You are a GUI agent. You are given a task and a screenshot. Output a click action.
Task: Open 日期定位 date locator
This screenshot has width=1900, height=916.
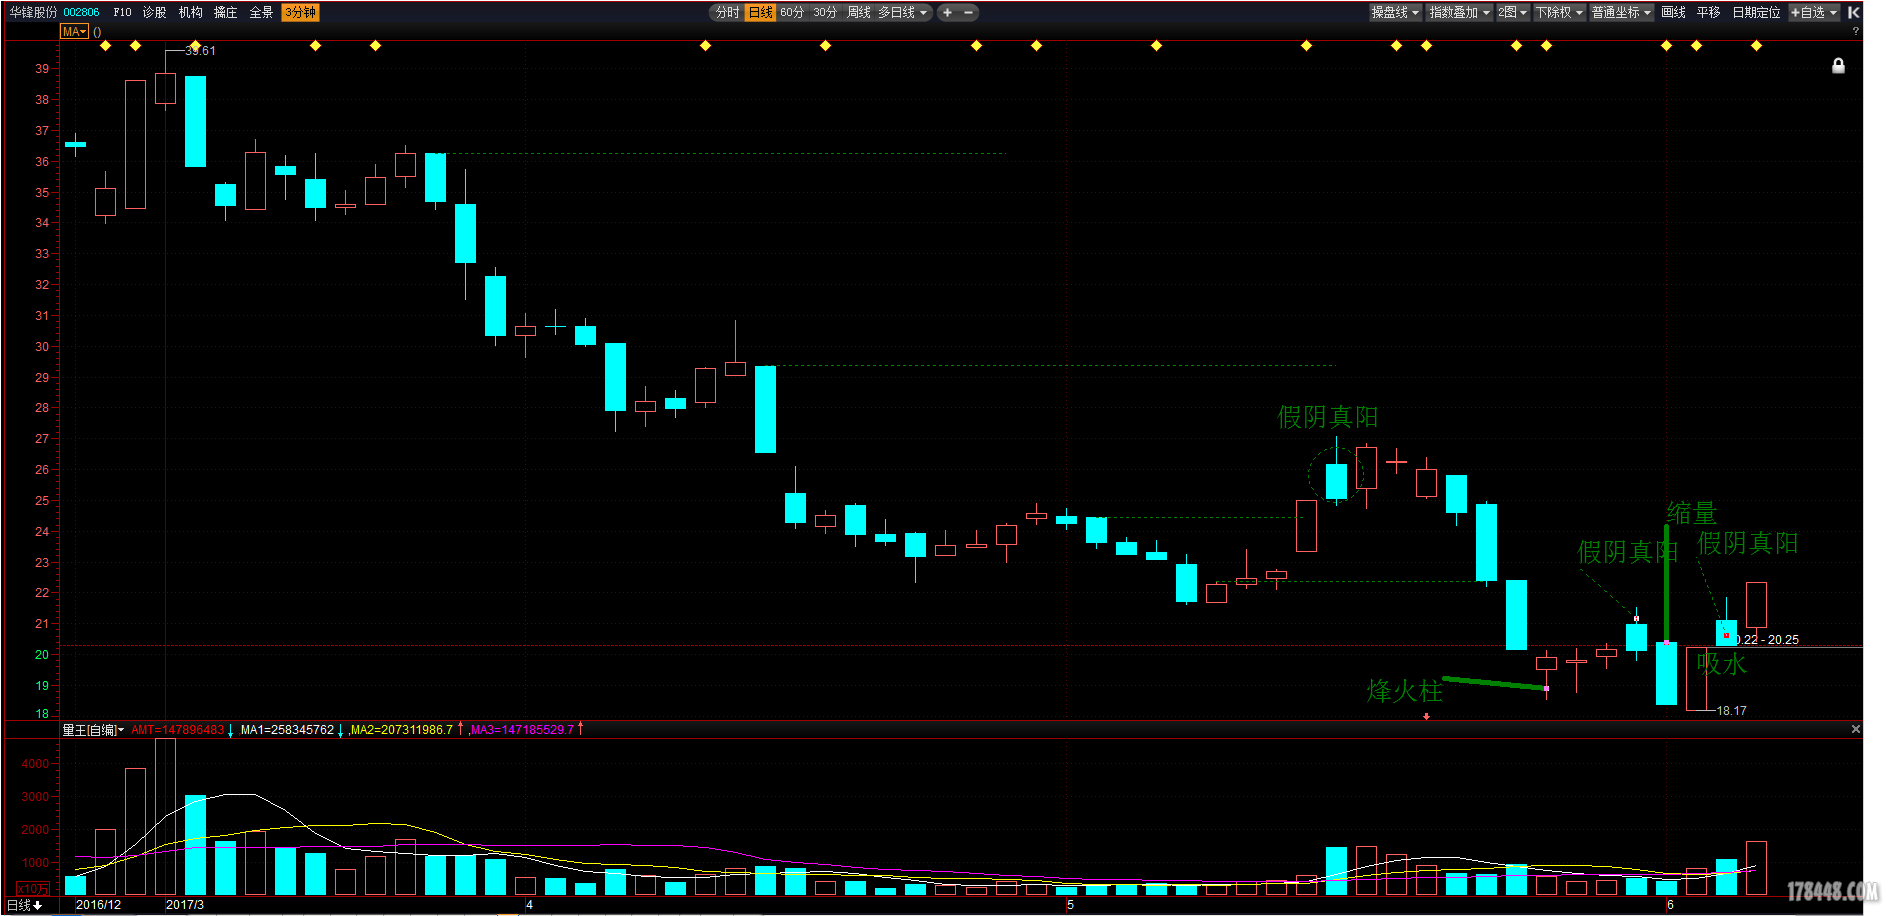1756,12
